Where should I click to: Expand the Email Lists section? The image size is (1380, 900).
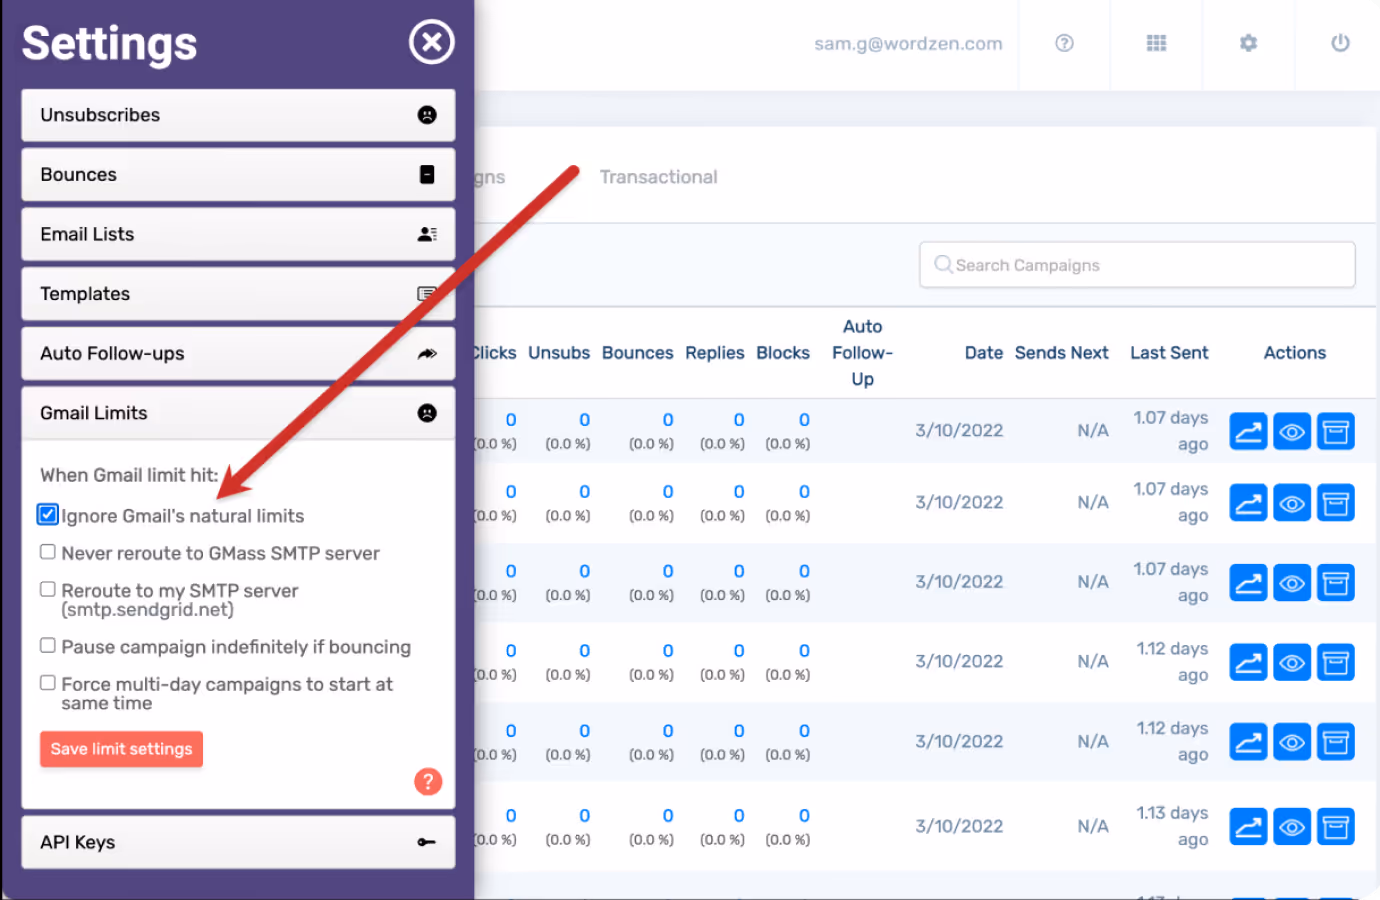point(238,234)
